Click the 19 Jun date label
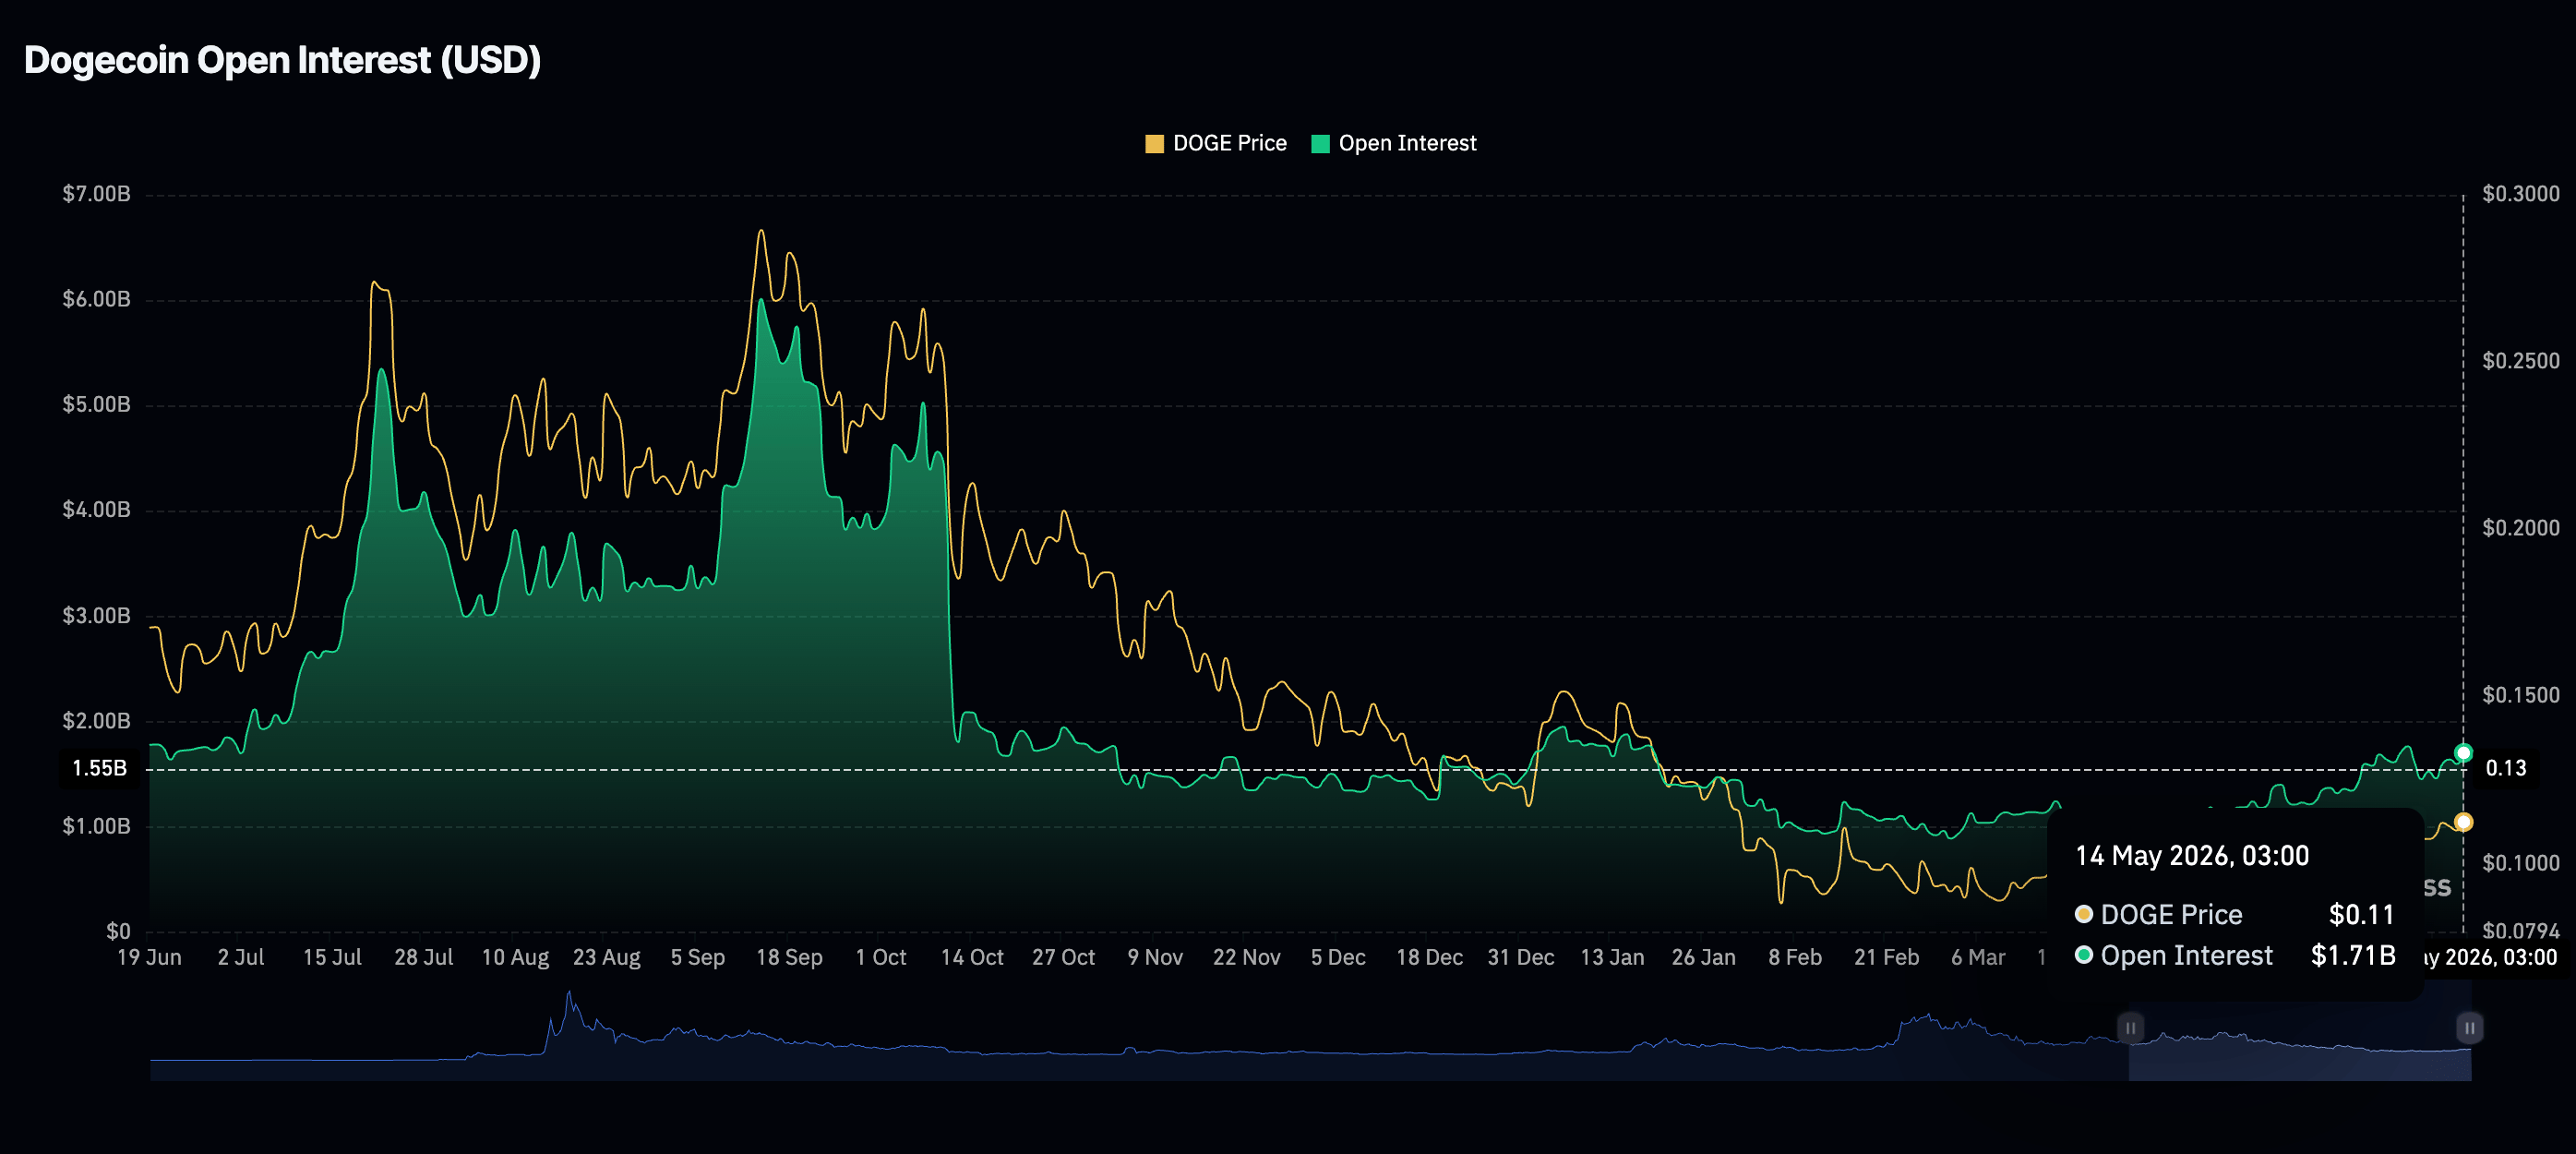This screenshot has width=2576, height=1154. (149, 957)
